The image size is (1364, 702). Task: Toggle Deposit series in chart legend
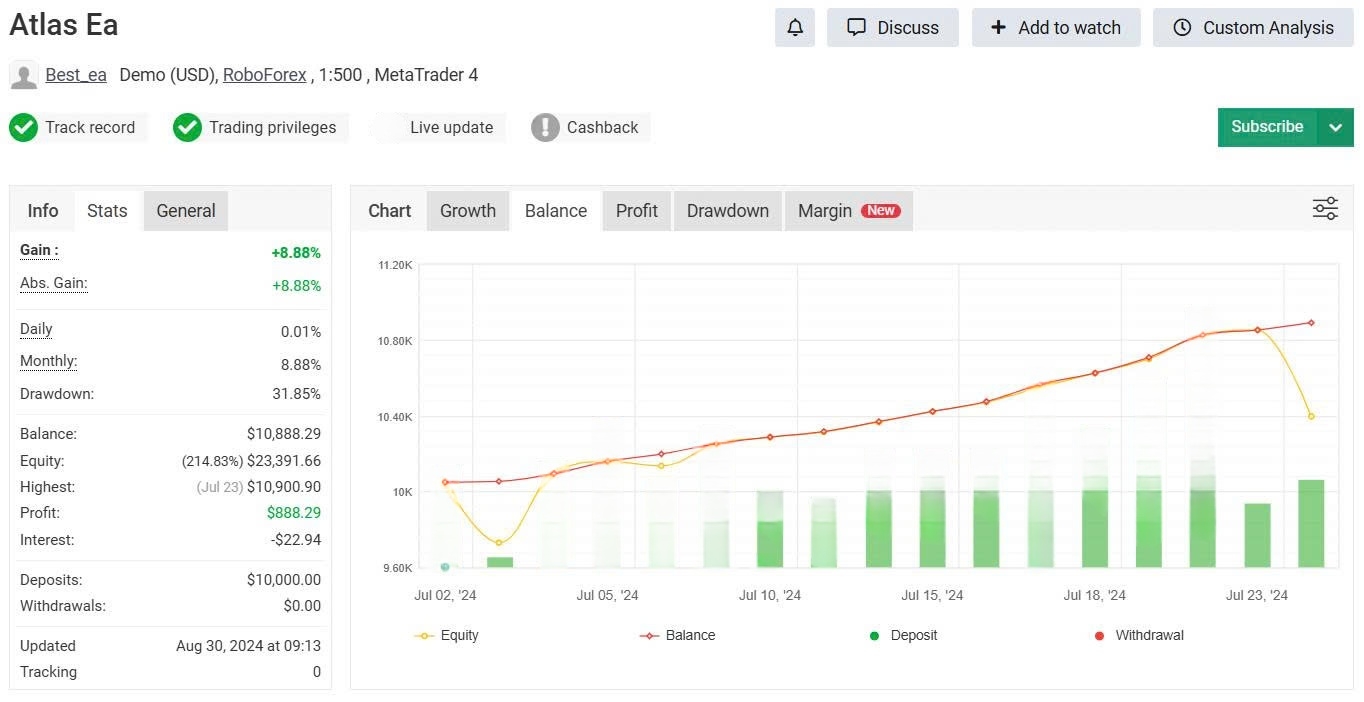coord(903,635)
